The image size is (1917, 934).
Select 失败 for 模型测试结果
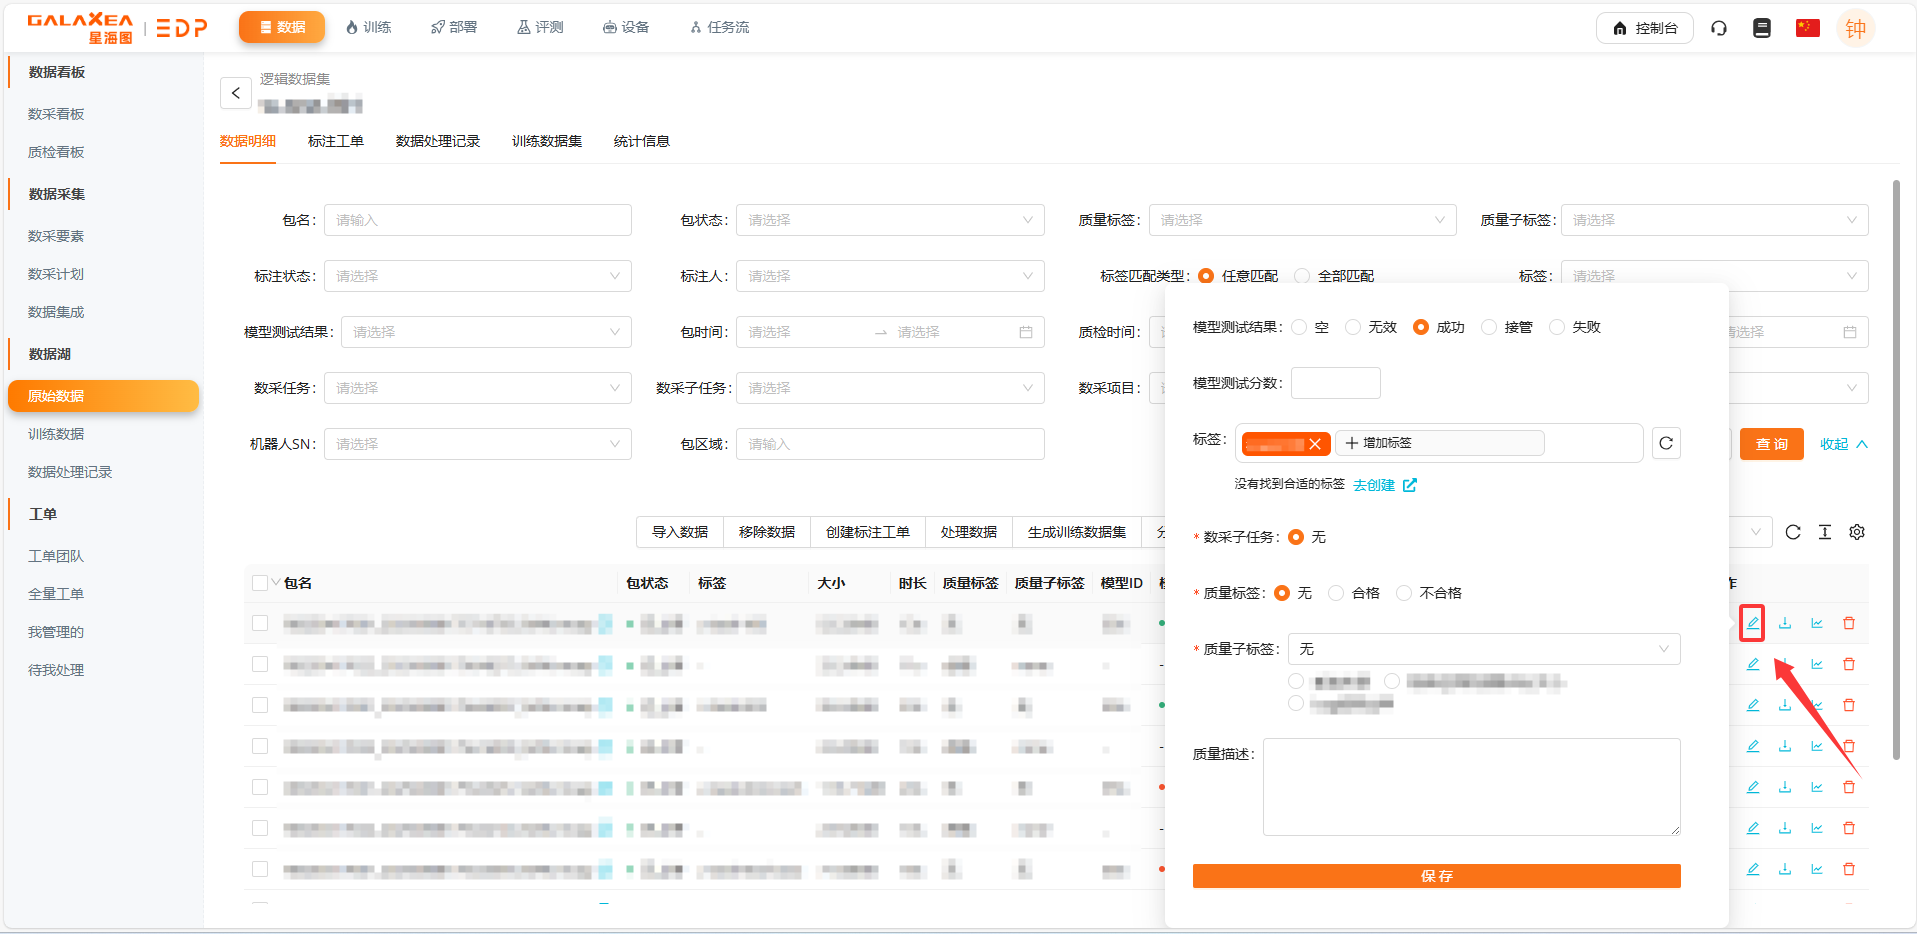click(1557, 327)
